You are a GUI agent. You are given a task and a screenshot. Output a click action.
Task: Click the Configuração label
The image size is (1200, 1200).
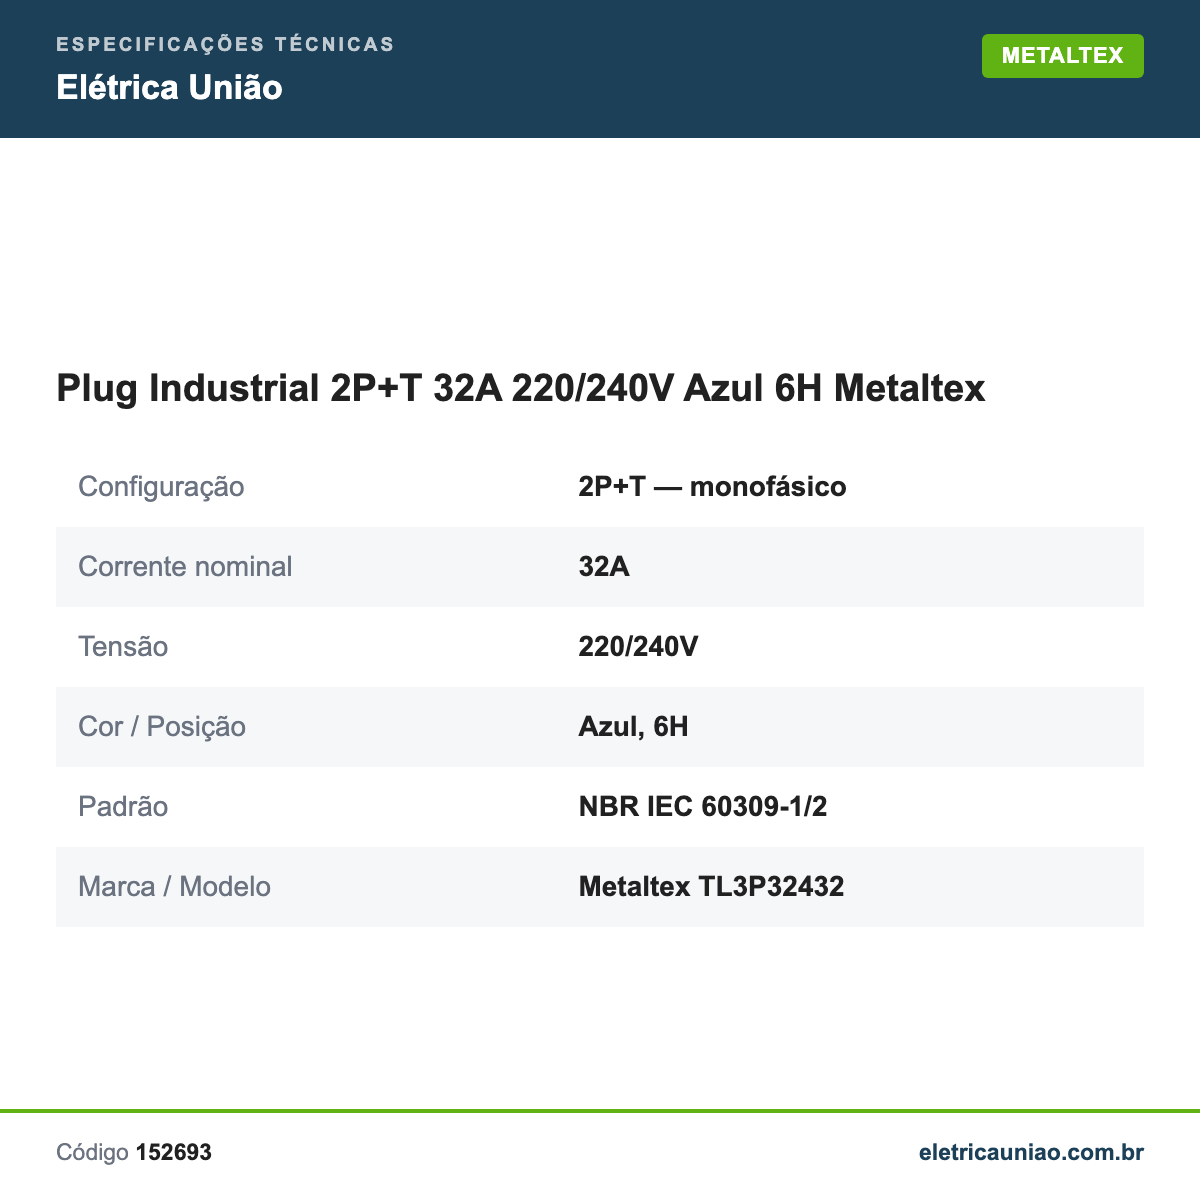[161, 487]
